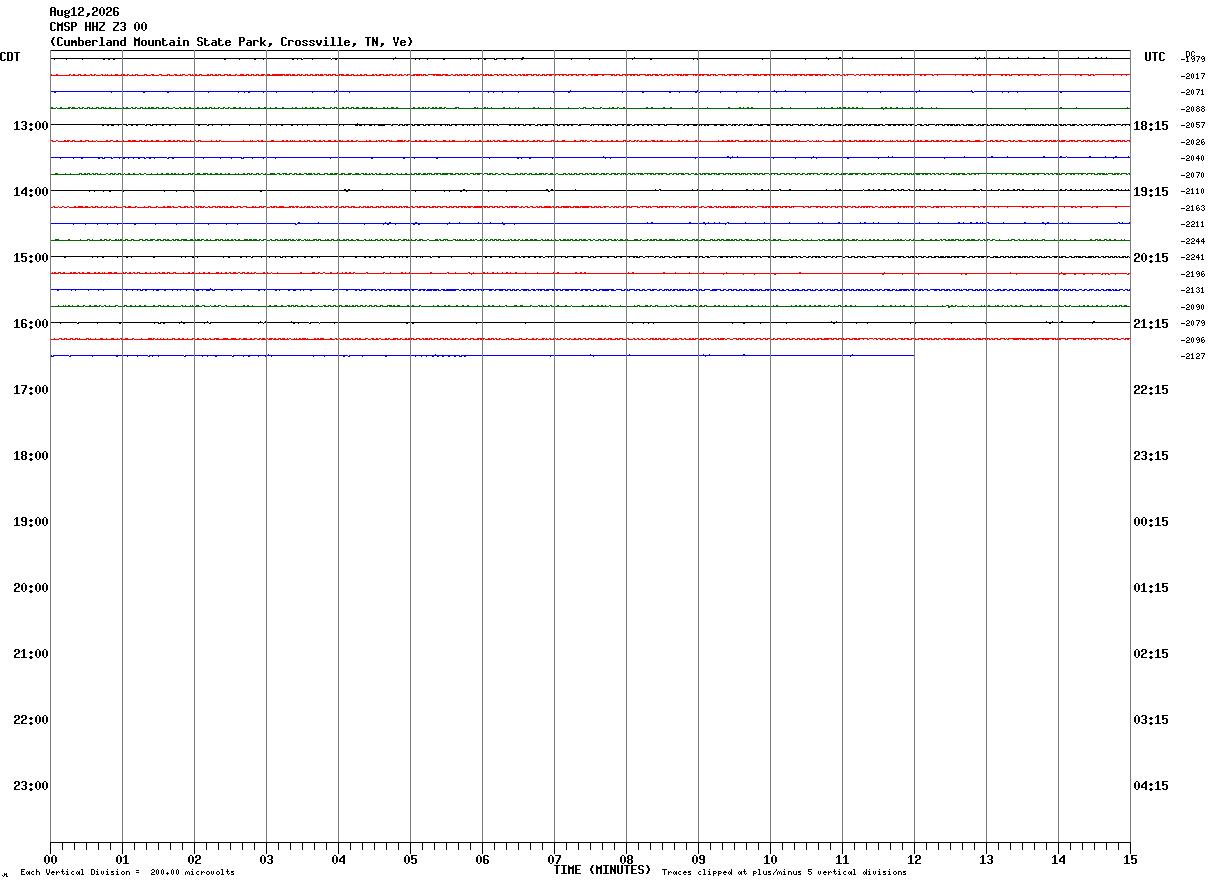Screen dimensions: 1210x886
Task: Click the -2127 DC offset value
Action: click(1193, 357)
